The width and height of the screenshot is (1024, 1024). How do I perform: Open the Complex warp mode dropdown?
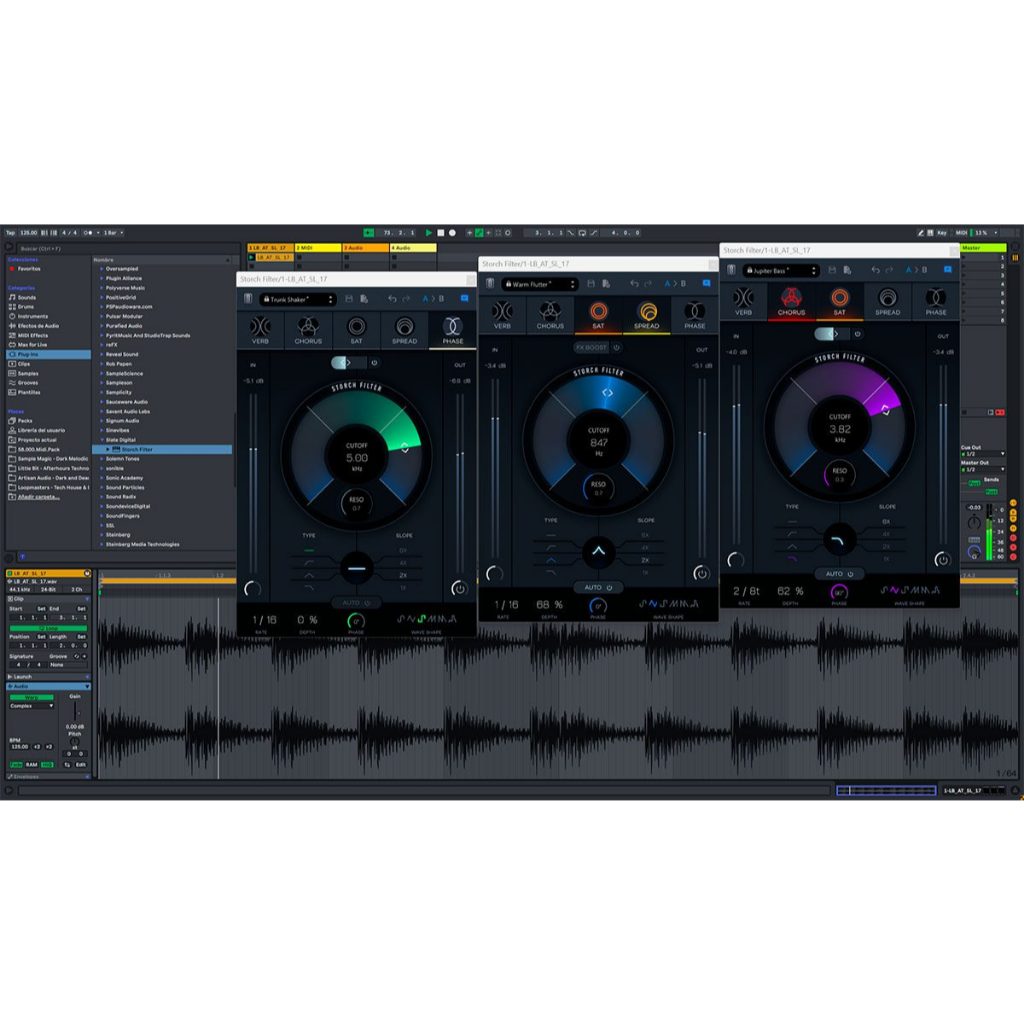click(32, 706)
